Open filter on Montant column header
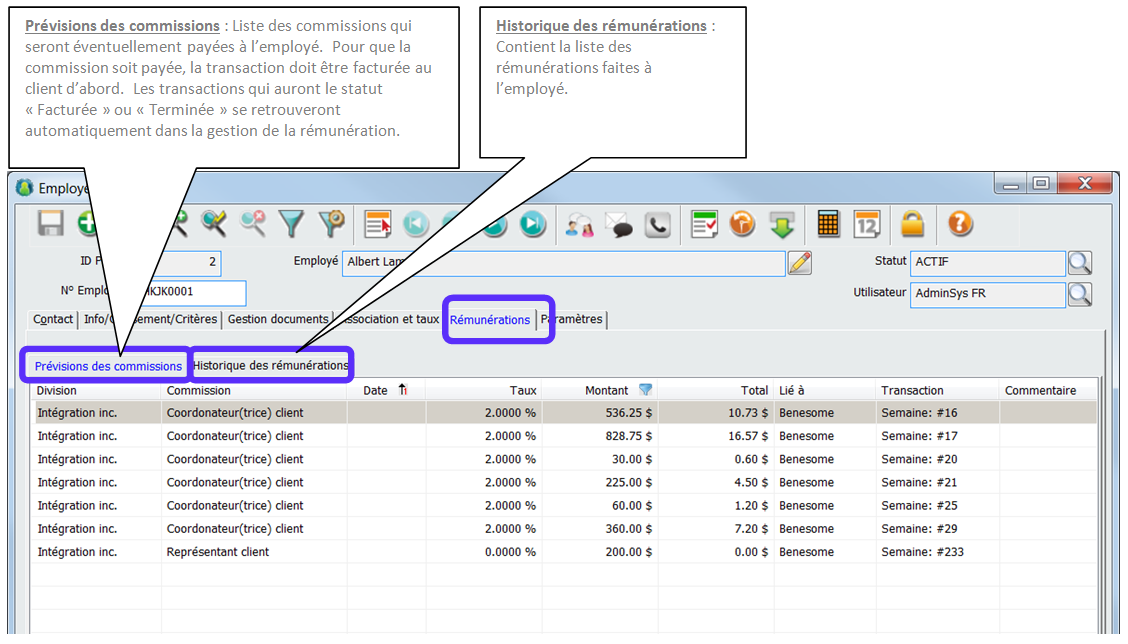 [645, 390]
